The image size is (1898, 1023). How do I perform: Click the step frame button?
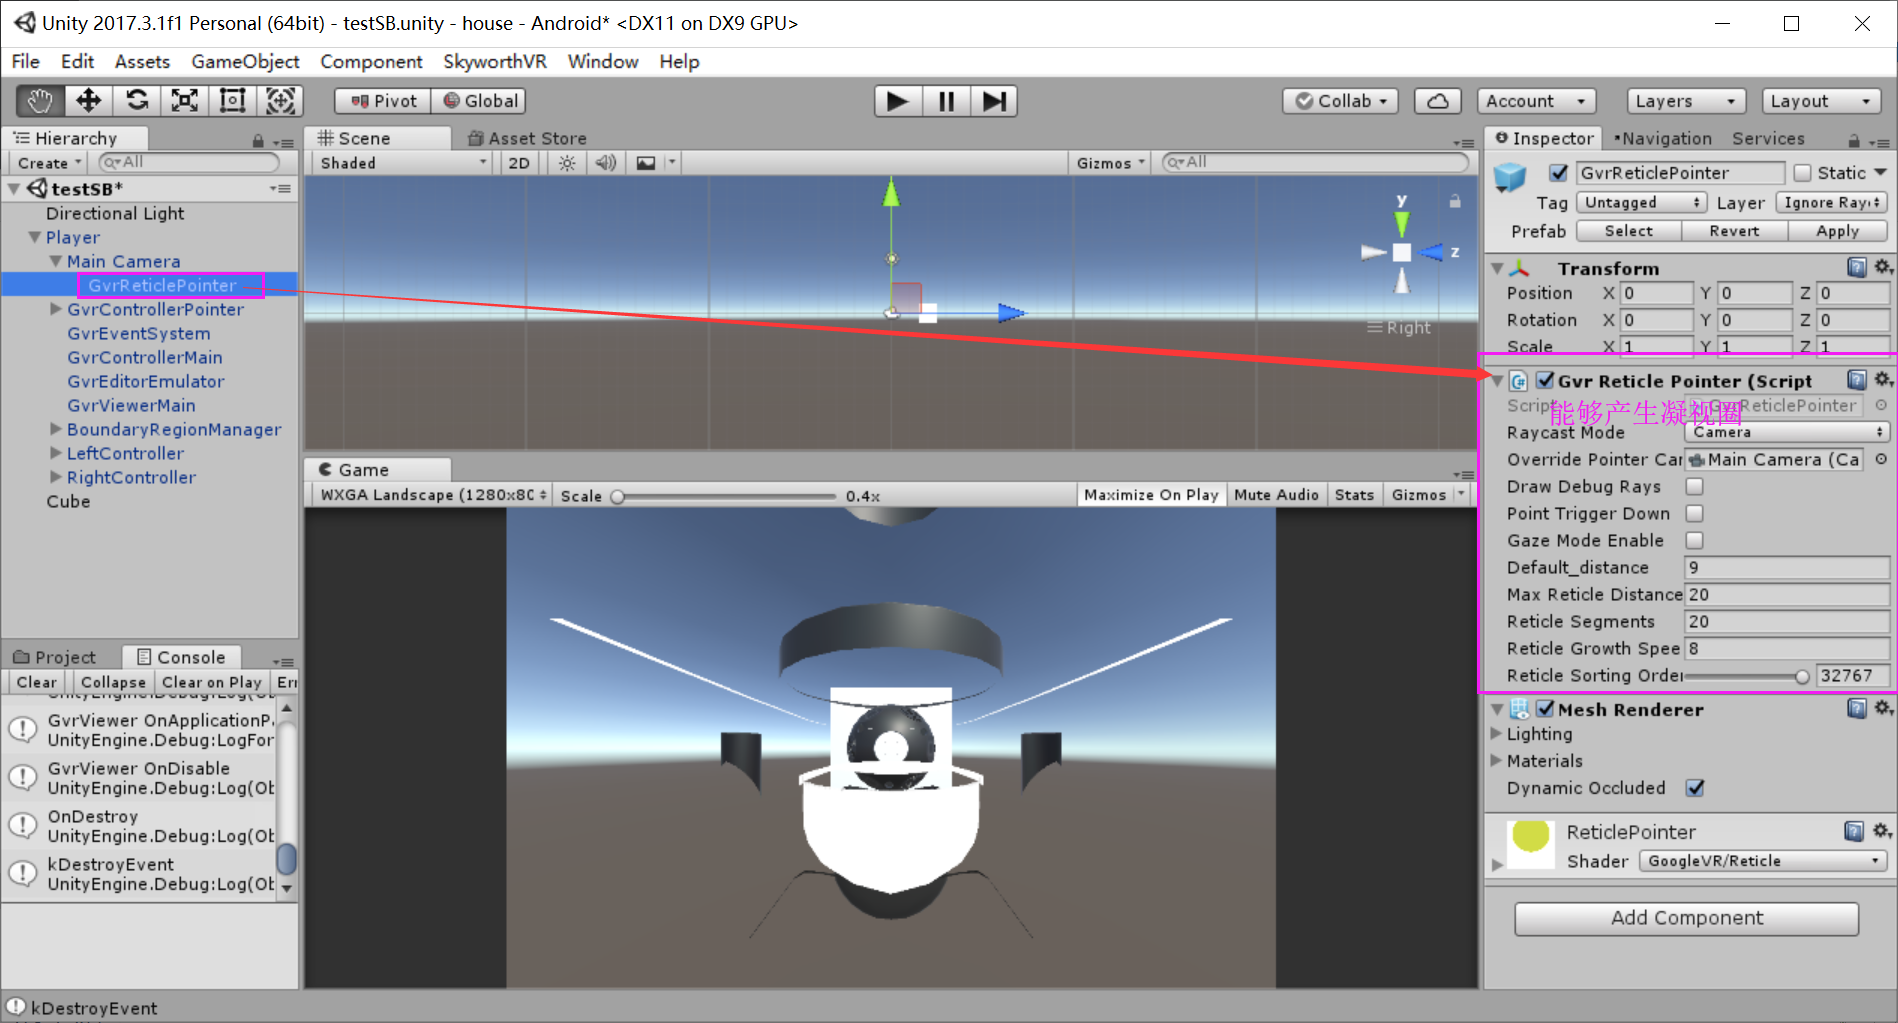(x=993, y=100)
